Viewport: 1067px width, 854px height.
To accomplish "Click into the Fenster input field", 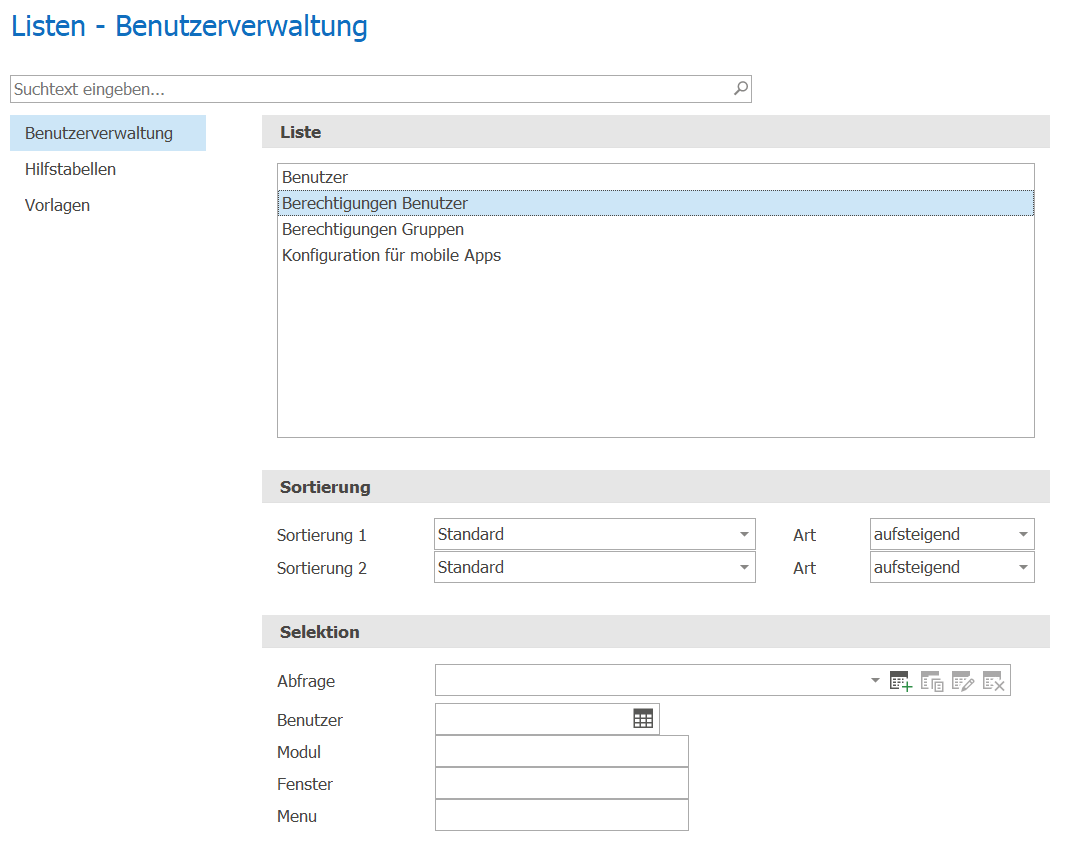I will (562, 783).
